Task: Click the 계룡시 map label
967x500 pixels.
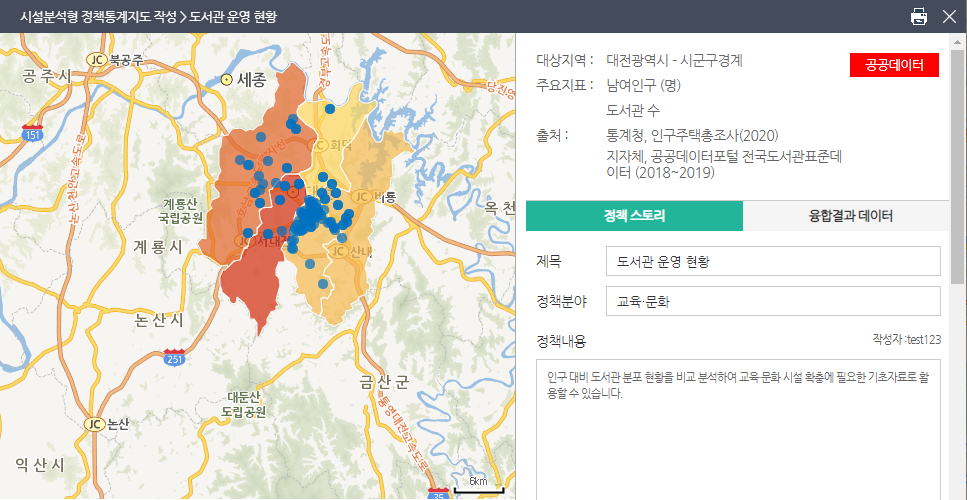Action: [x=158, y=247]
